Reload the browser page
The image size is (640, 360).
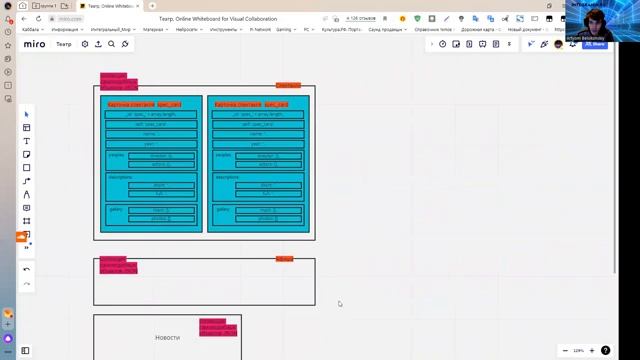pyautogui.click(x=38, y=19)
